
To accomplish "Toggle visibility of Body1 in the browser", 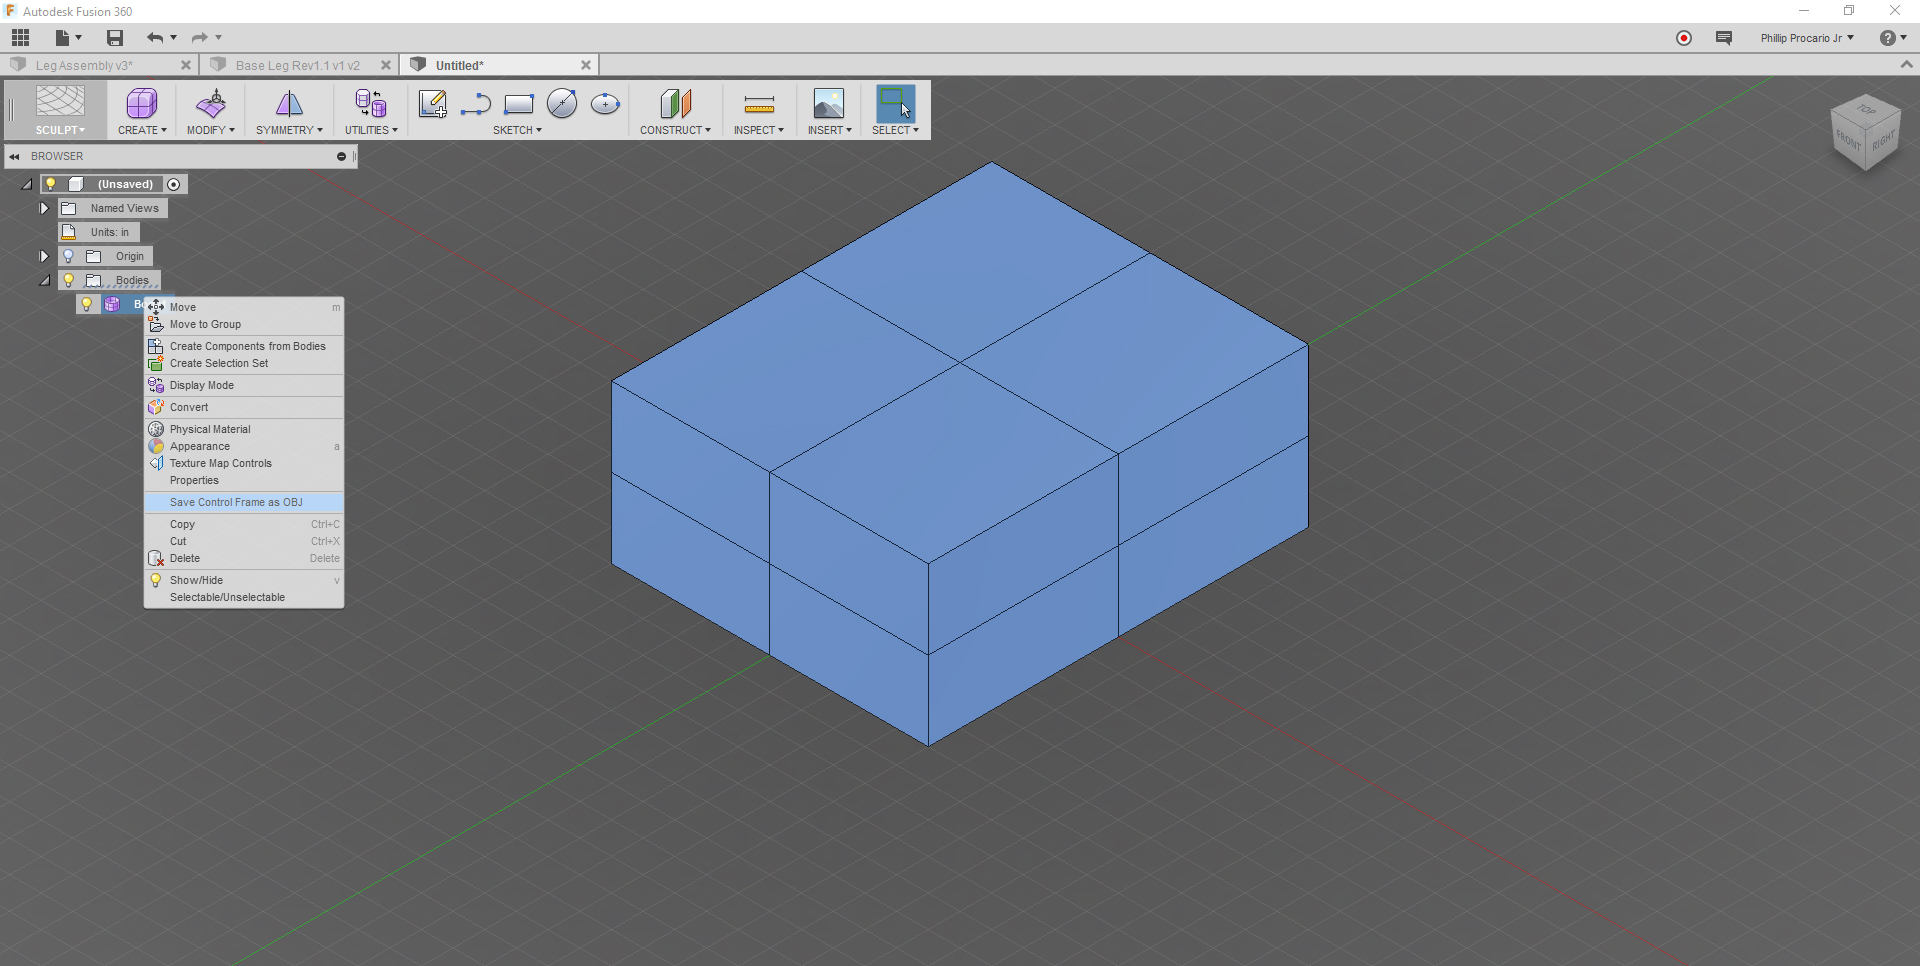I will point(87,304).
